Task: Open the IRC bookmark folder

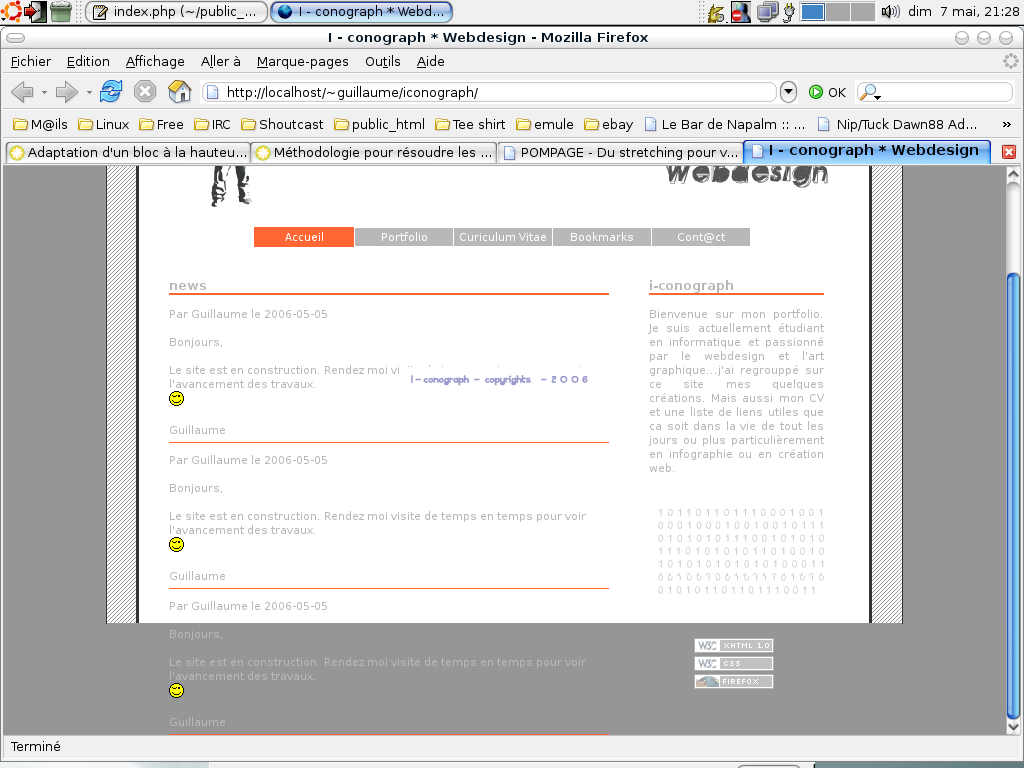Action: coord(212,124)
